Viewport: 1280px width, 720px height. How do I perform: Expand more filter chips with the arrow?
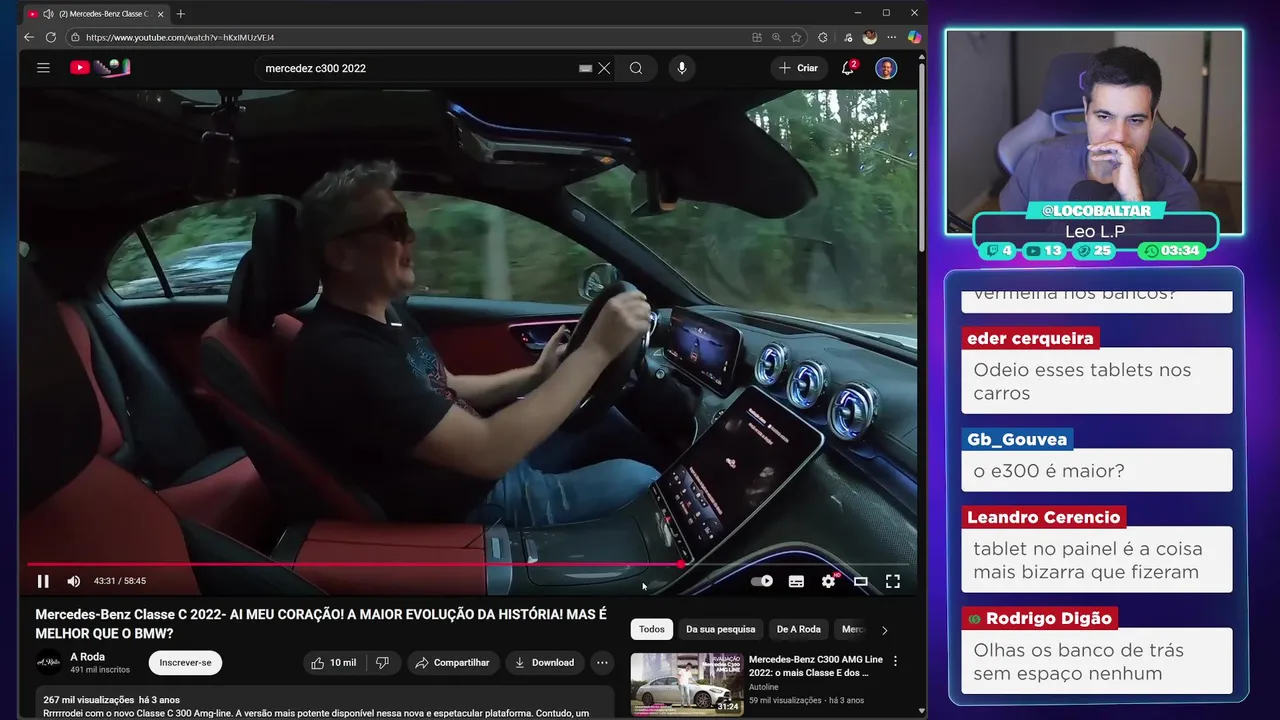pyautogui.click(x=884, y=630)
